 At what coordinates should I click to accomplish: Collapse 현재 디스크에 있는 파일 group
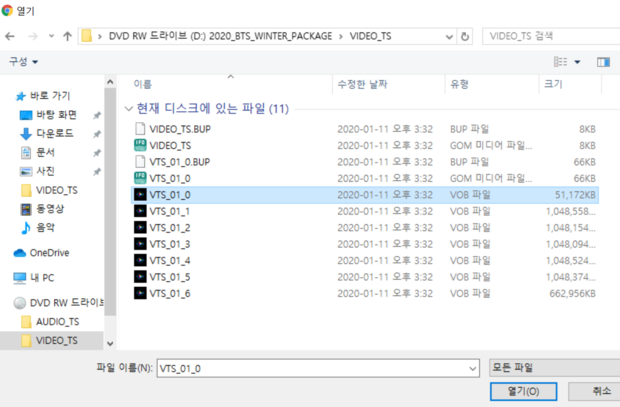(128, 109)
